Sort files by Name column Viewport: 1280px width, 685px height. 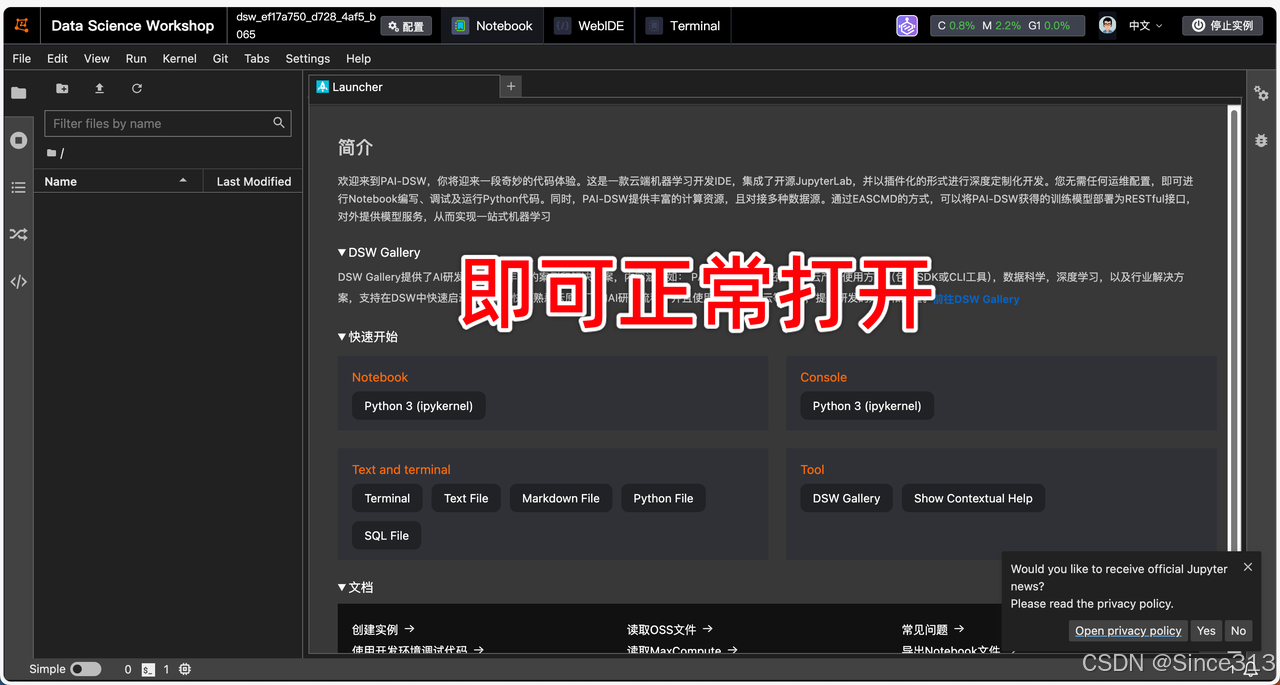pos(116,181)
